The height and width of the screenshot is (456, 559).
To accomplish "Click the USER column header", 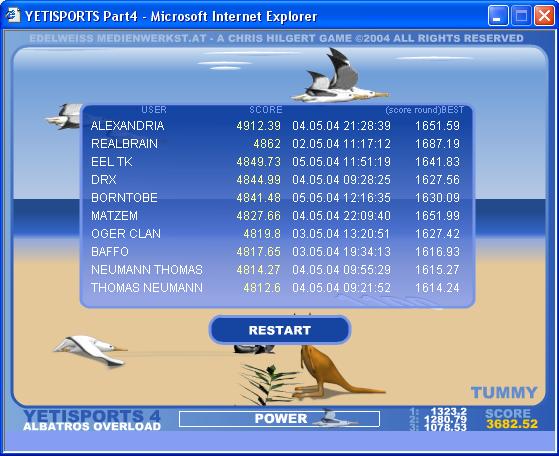I will pyautogui.click(x=154, y=109).
